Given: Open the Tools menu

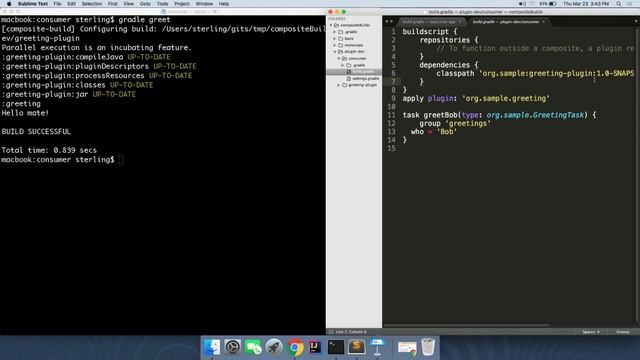Looking at the screenshot, I should (162, 4).
